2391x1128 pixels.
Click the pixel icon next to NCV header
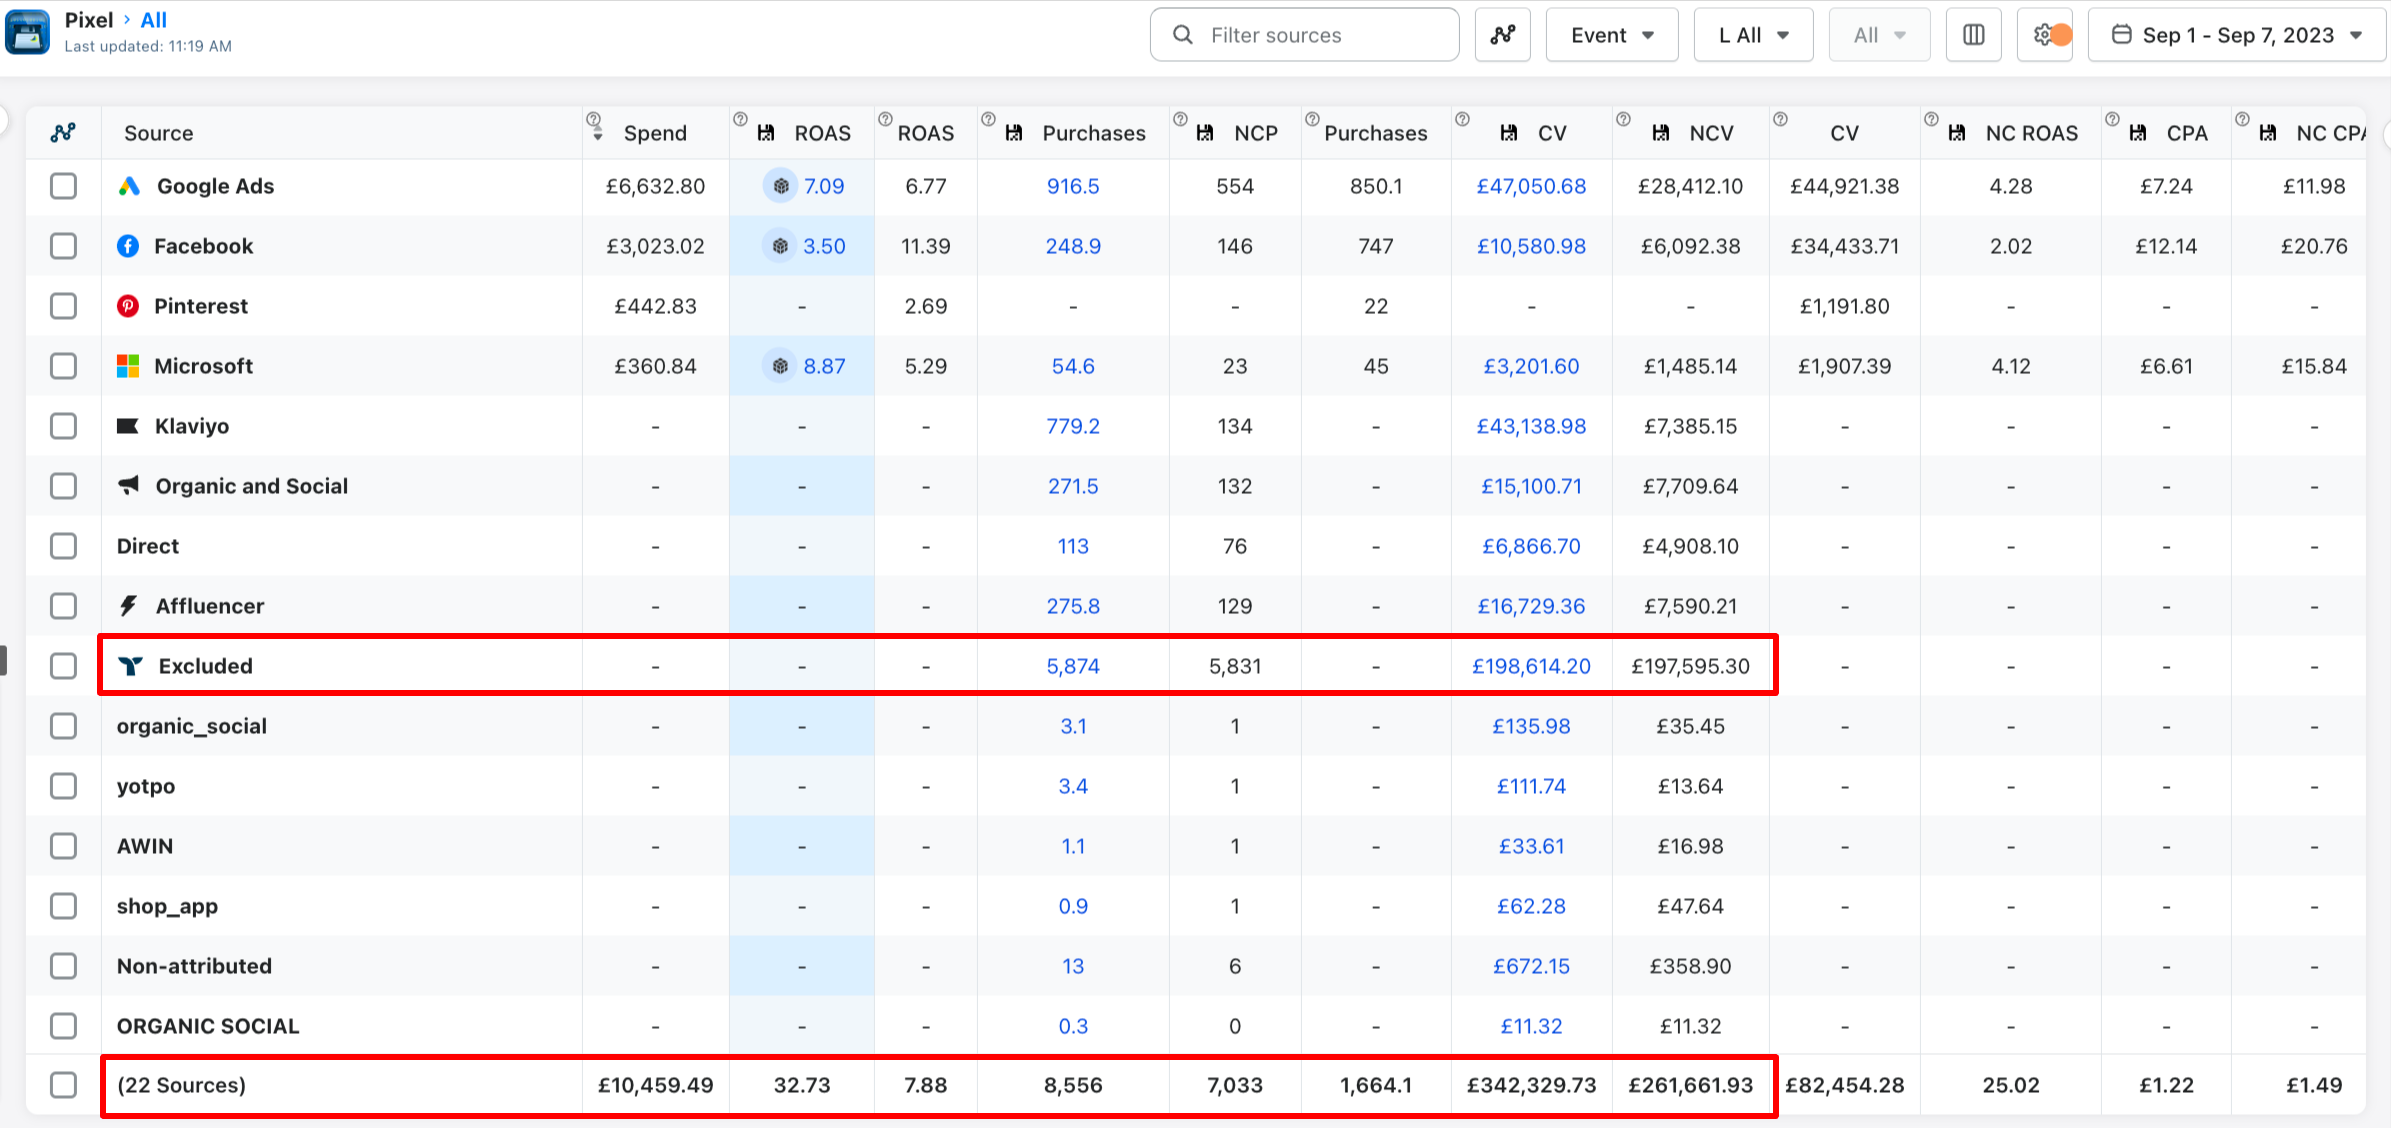click(x=1660, y=133)
